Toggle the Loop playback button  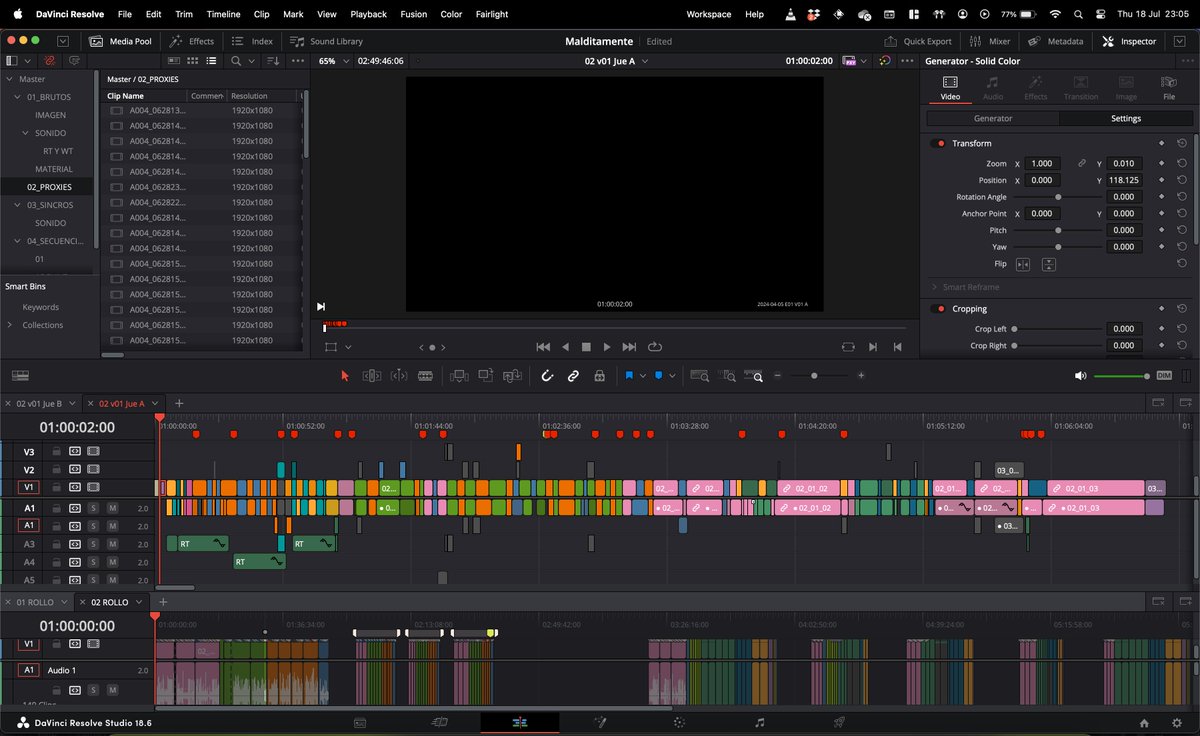pos(655,347)
